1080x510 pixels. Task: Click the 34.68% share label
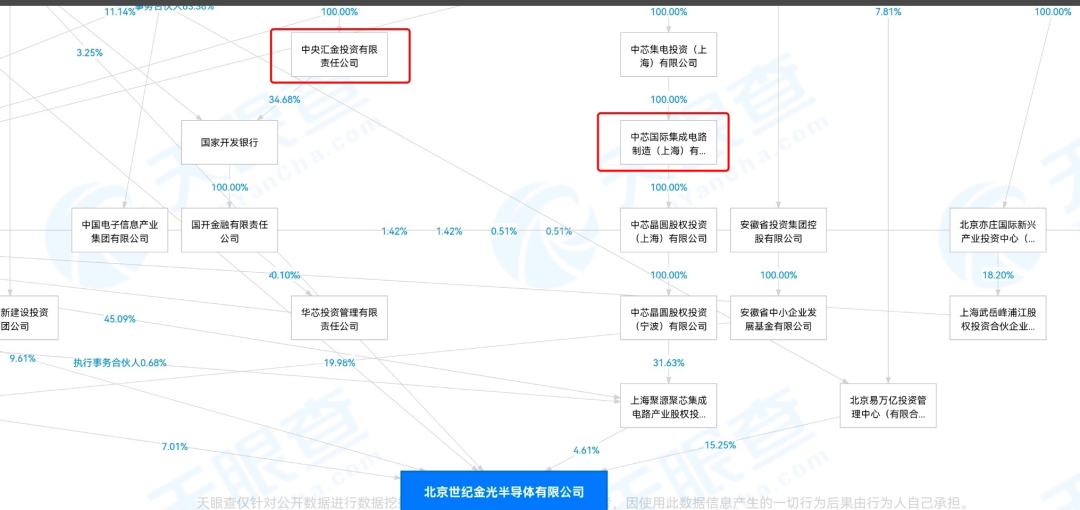click(x=284, y=99)
